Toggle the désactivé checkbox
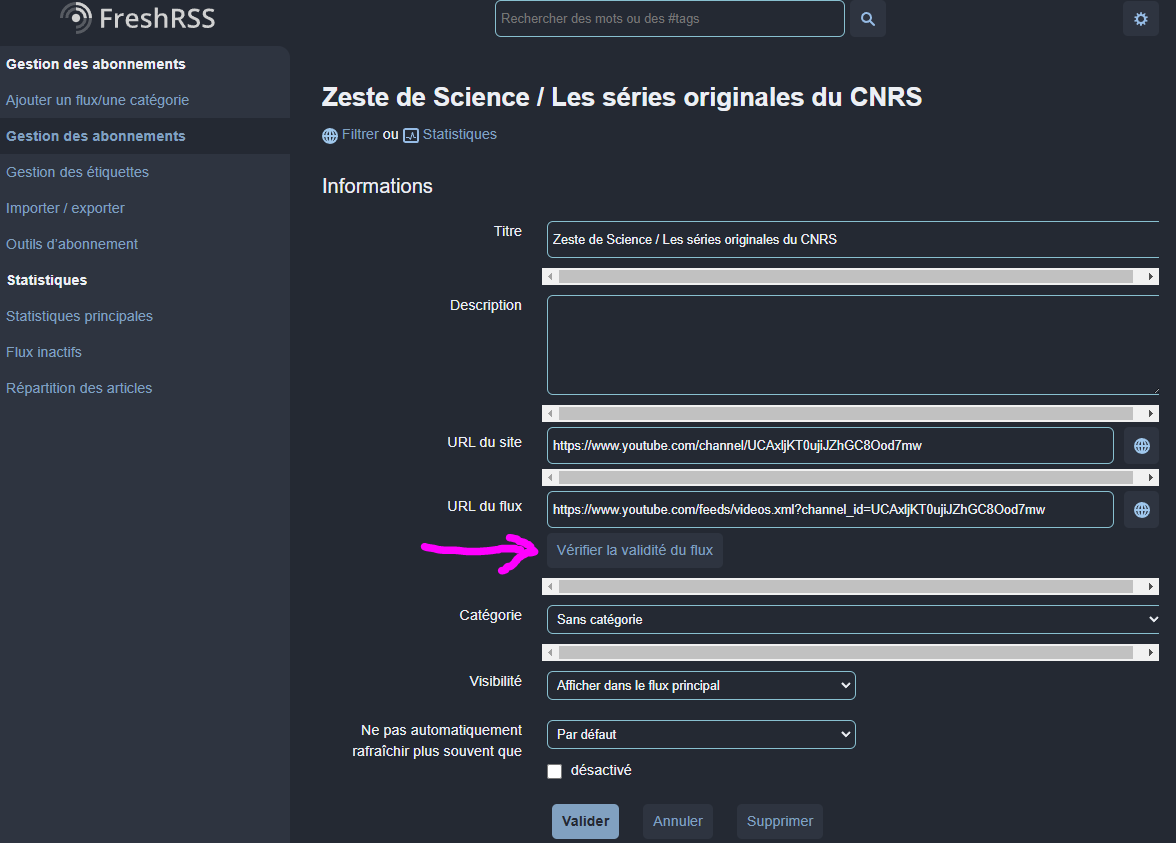This screenshot has height=843, width=1176. pyautogui.click(x=555, y=771)
